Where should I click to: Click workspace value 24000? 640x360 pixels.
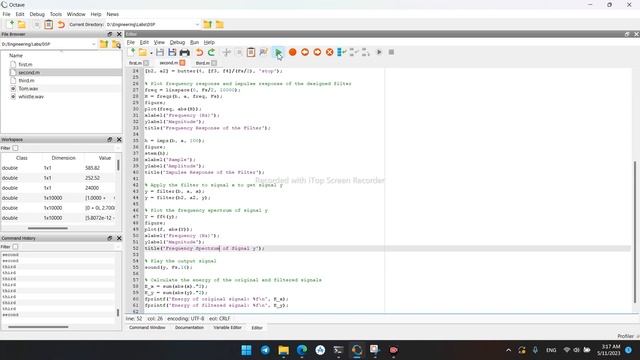click(92, 188)
